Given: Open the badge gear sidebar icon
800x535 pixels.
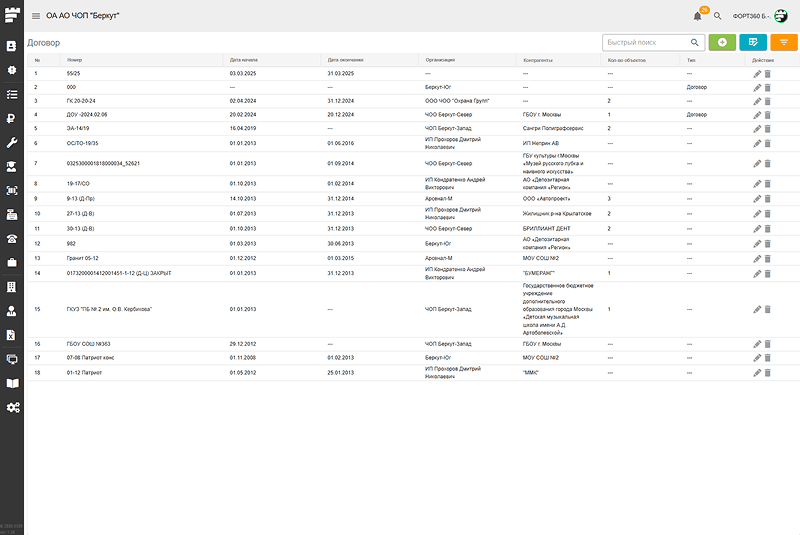Looking at the screenshot, I should (12, 70).
